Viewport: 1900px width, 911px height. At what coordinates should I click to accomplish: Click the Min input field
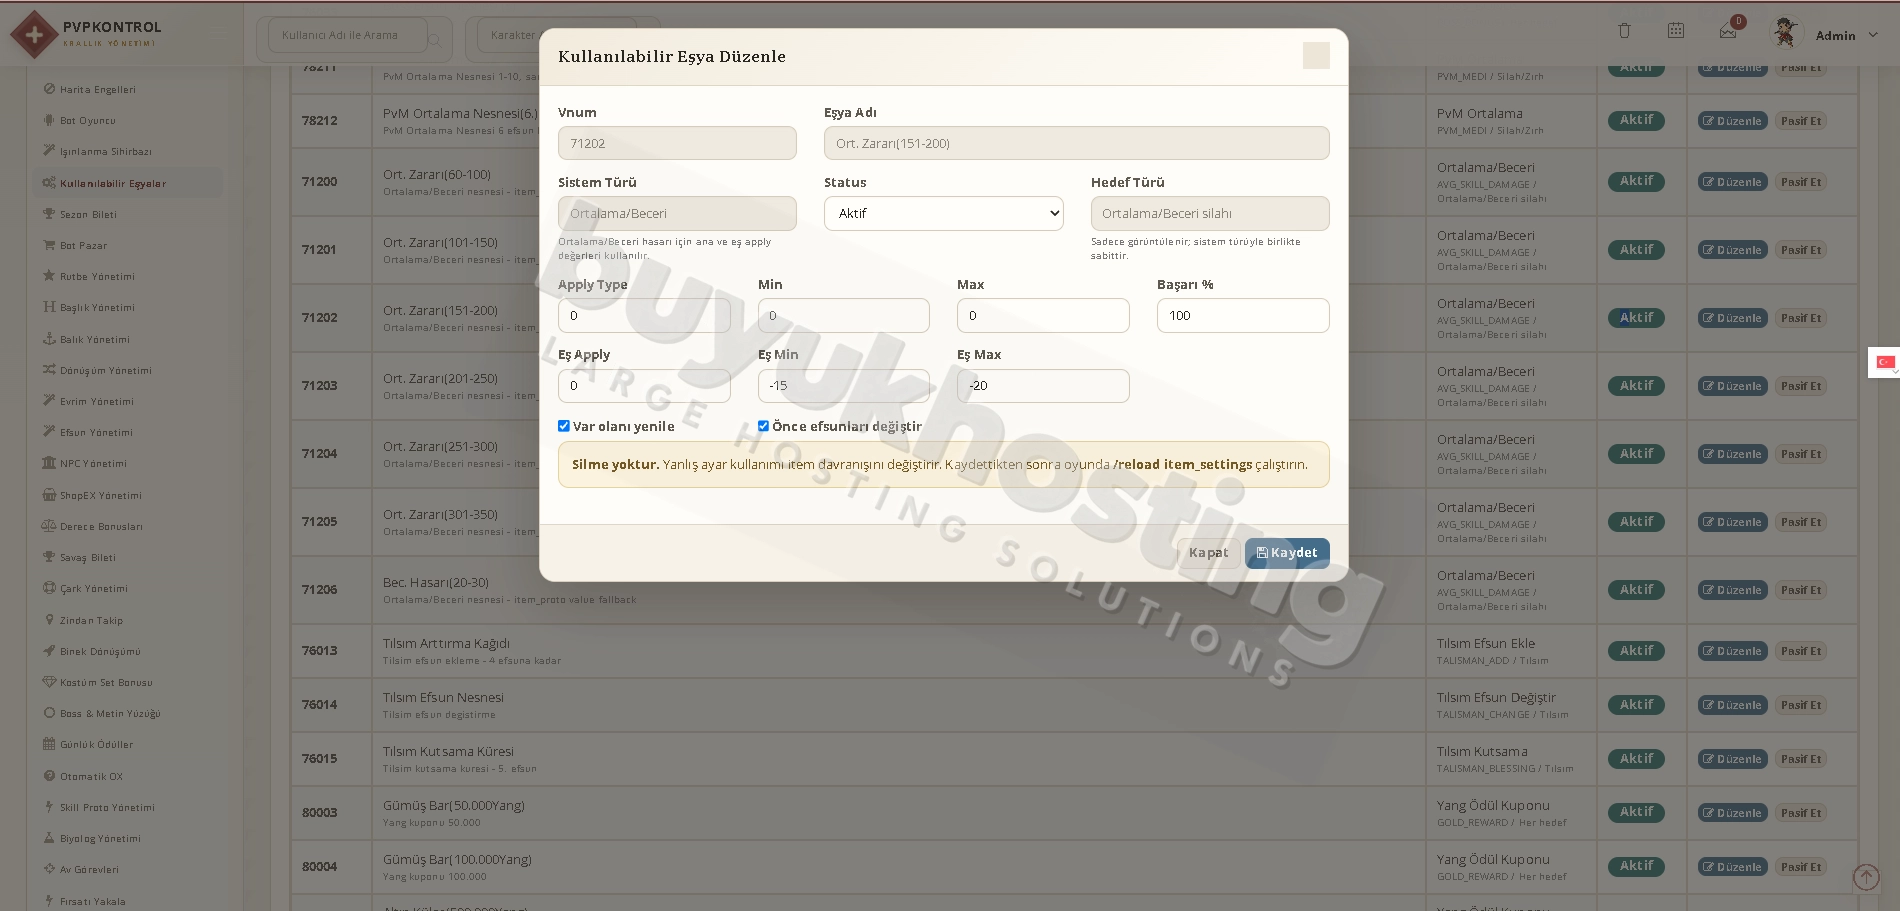[x=843, y=315]
